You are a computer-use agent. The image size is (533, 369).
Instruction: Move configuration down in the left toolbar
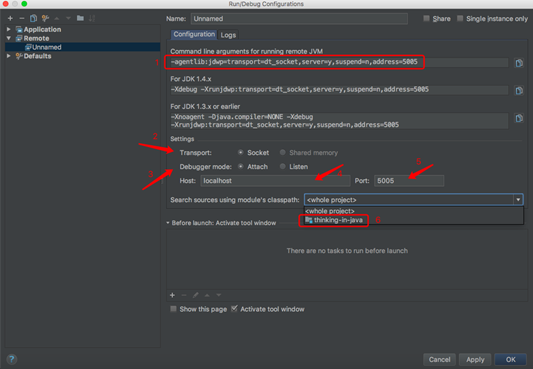[x=68, y=18]
